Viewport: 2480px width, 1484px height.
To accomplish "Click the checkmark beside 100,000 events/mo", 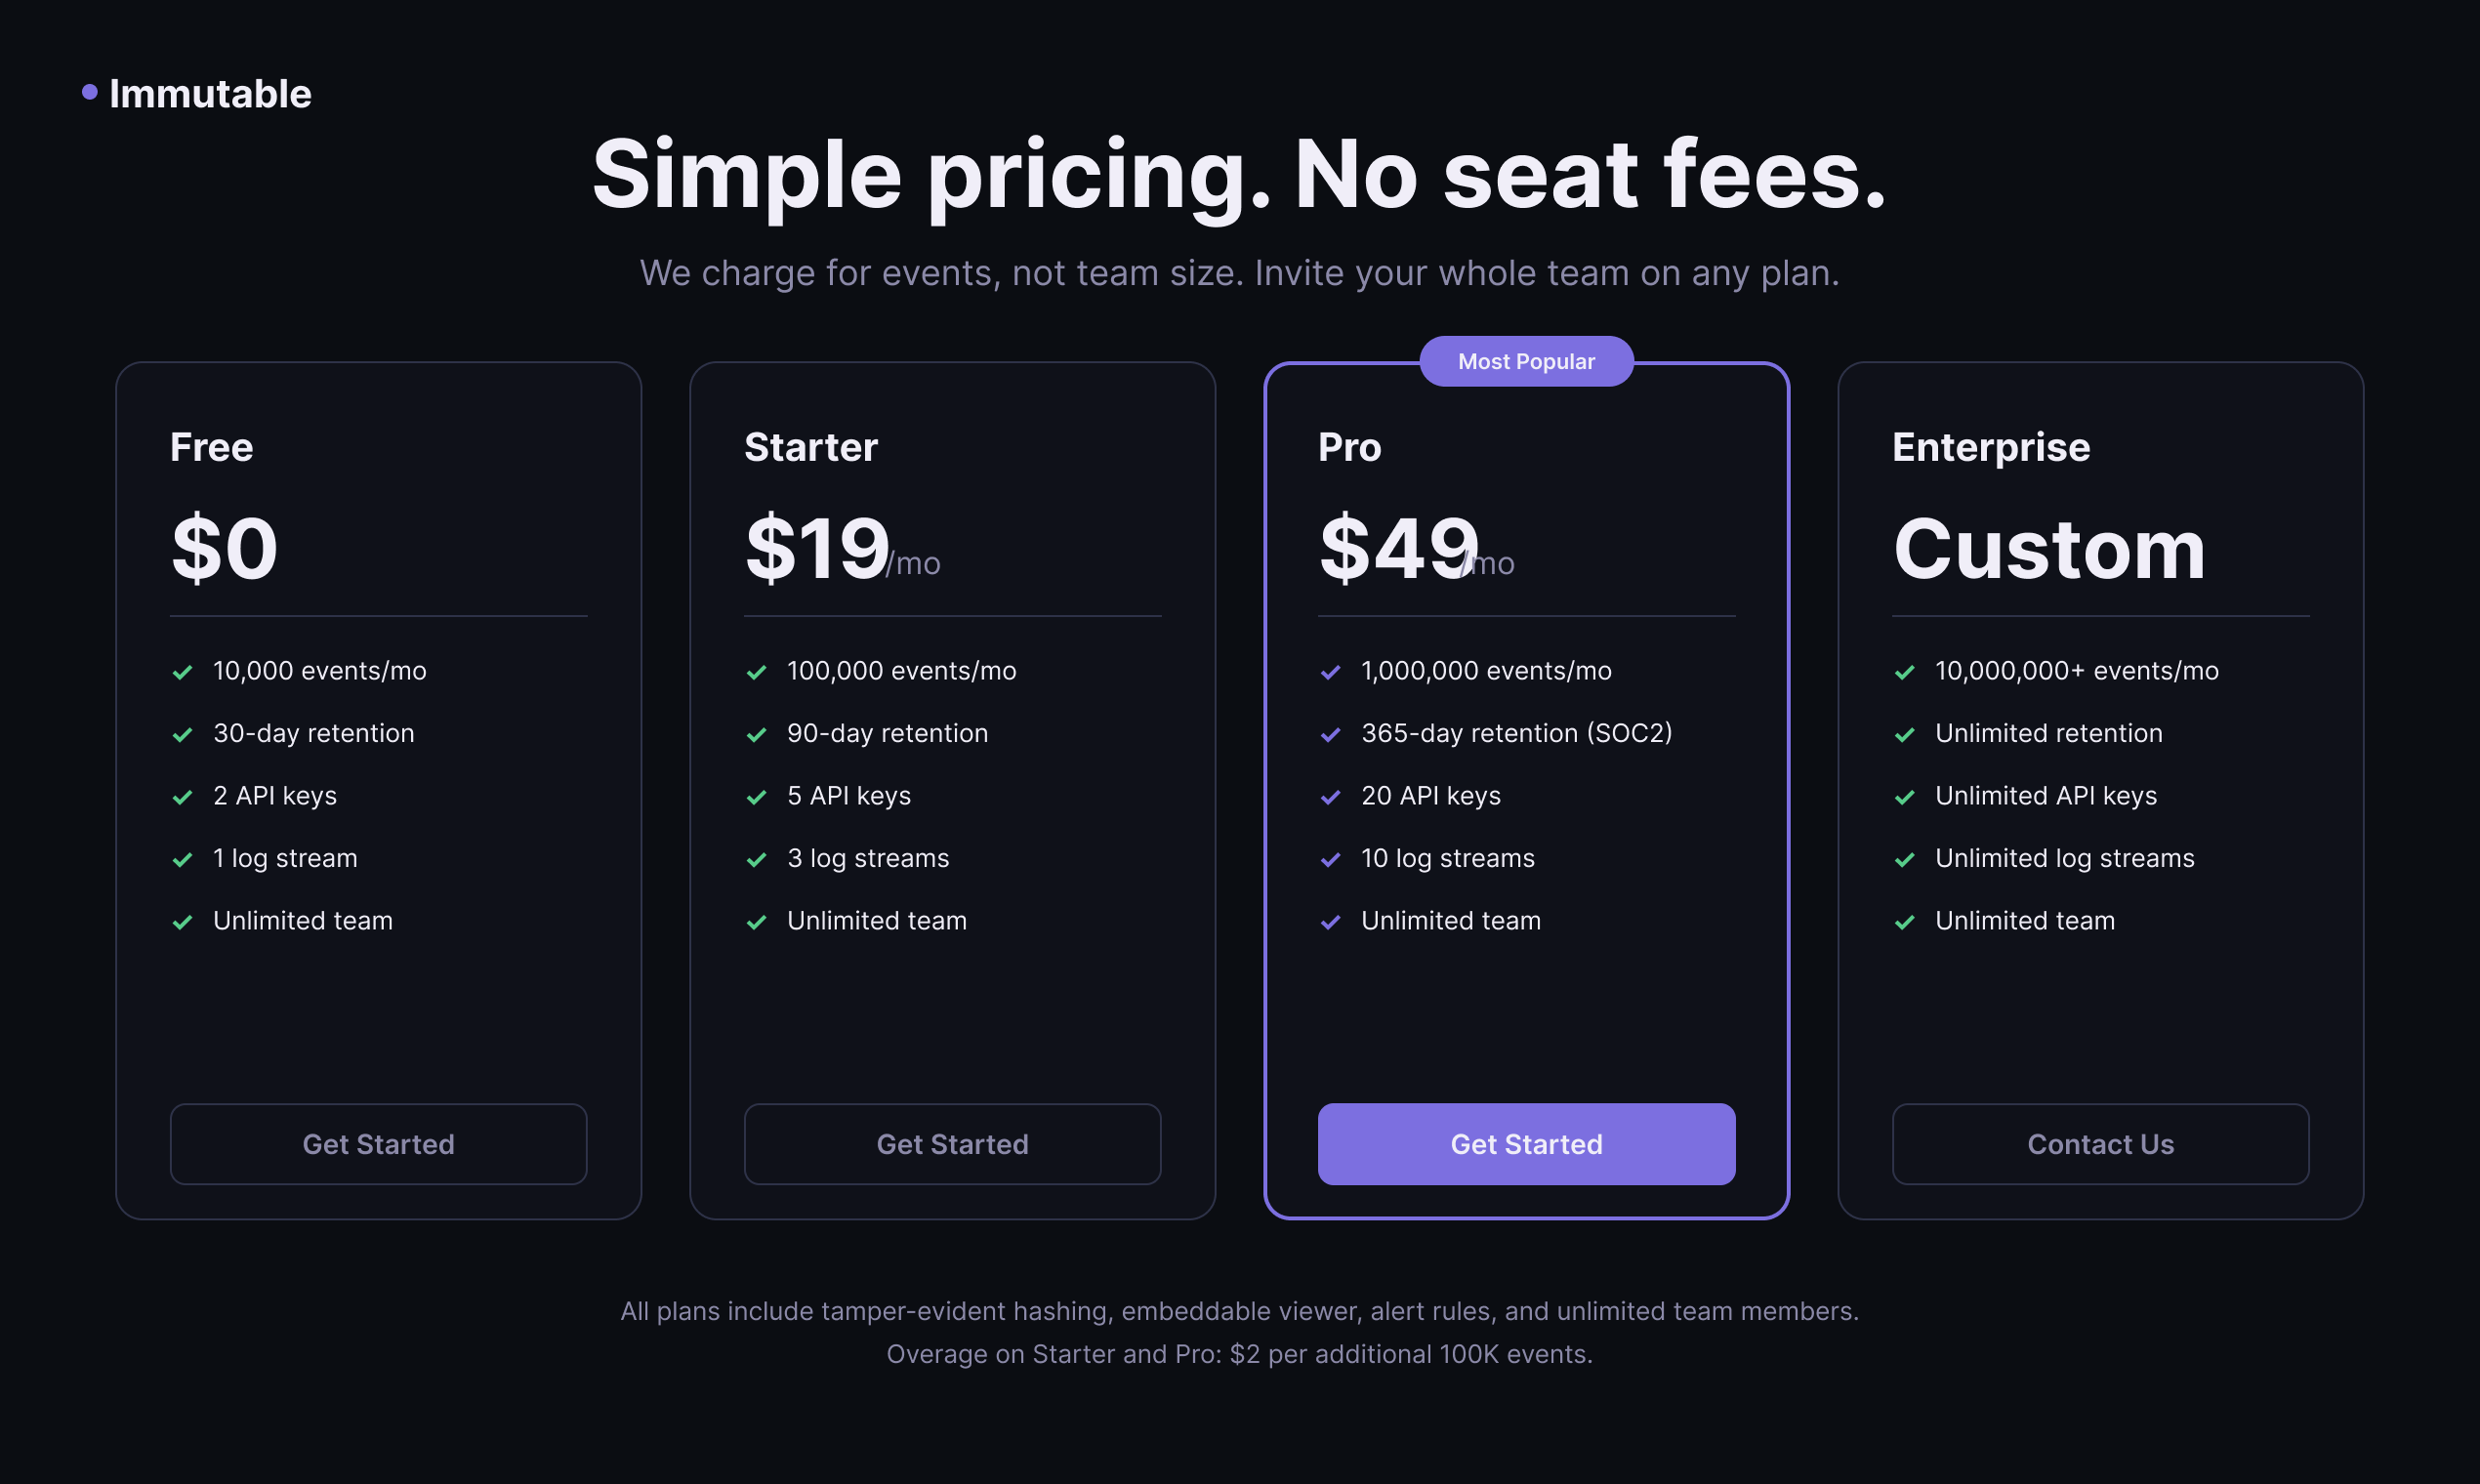I will point(756,672).
